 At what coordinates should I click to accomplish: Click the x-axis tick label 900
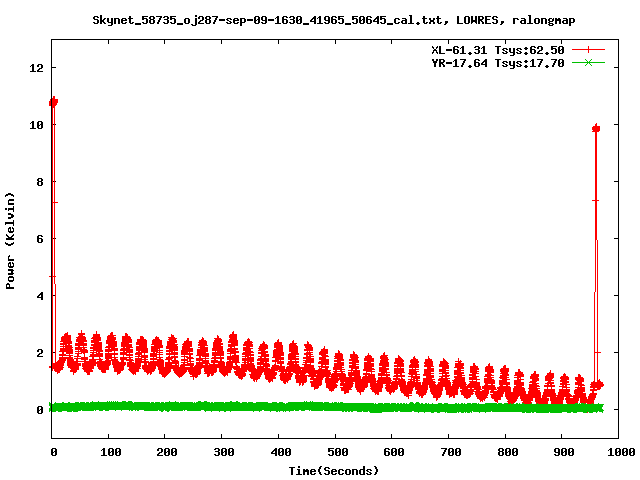point(564,452)
